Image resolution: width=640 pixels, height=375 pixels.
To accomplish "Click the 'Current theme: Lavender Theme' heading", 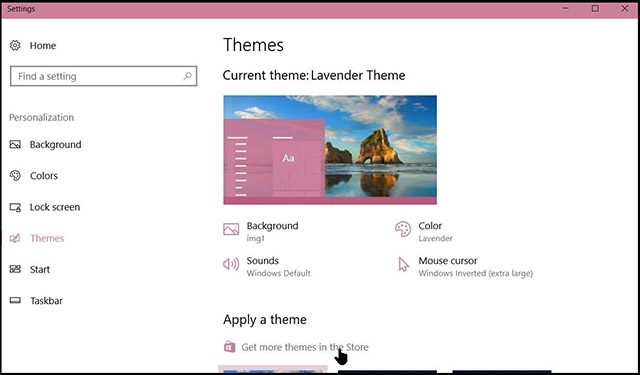I will click(x=314, y=75).
